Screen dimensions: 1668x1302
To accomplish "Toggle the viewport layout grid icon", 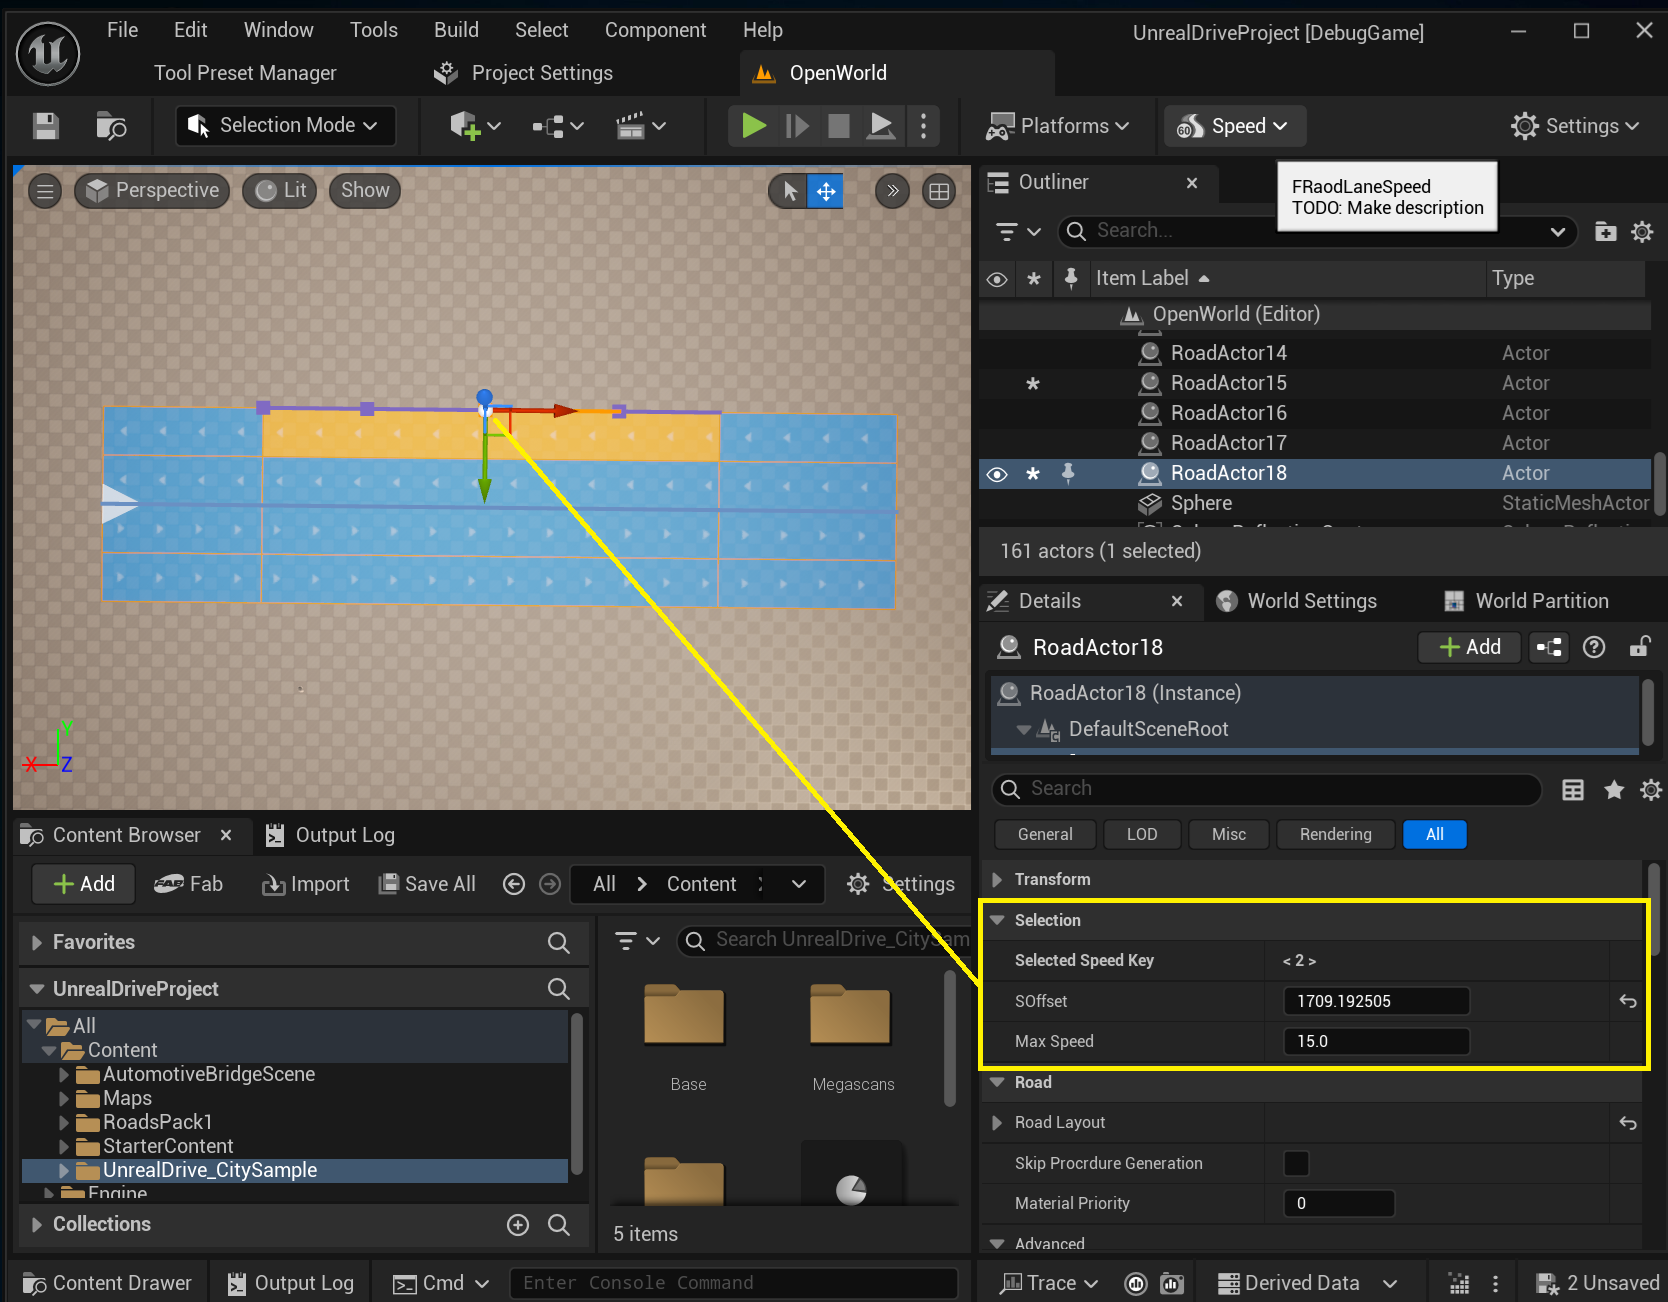I will tap(939, 191).
